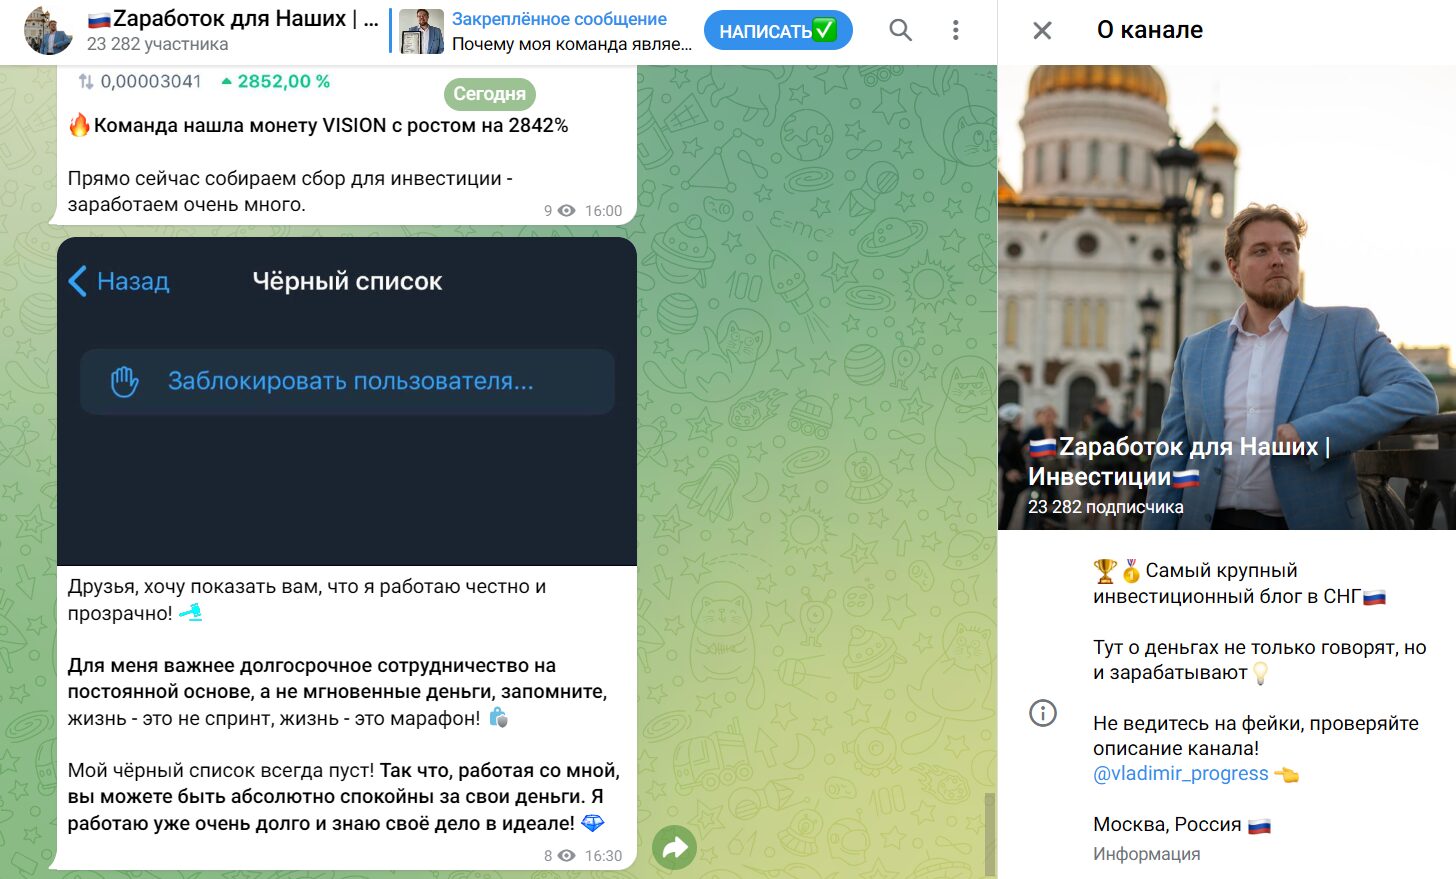Image resolution: width=1456 pixels, height=879 pixels.
Task: Open the channel avatar in the chat header
Action: (x=48, y=31)
